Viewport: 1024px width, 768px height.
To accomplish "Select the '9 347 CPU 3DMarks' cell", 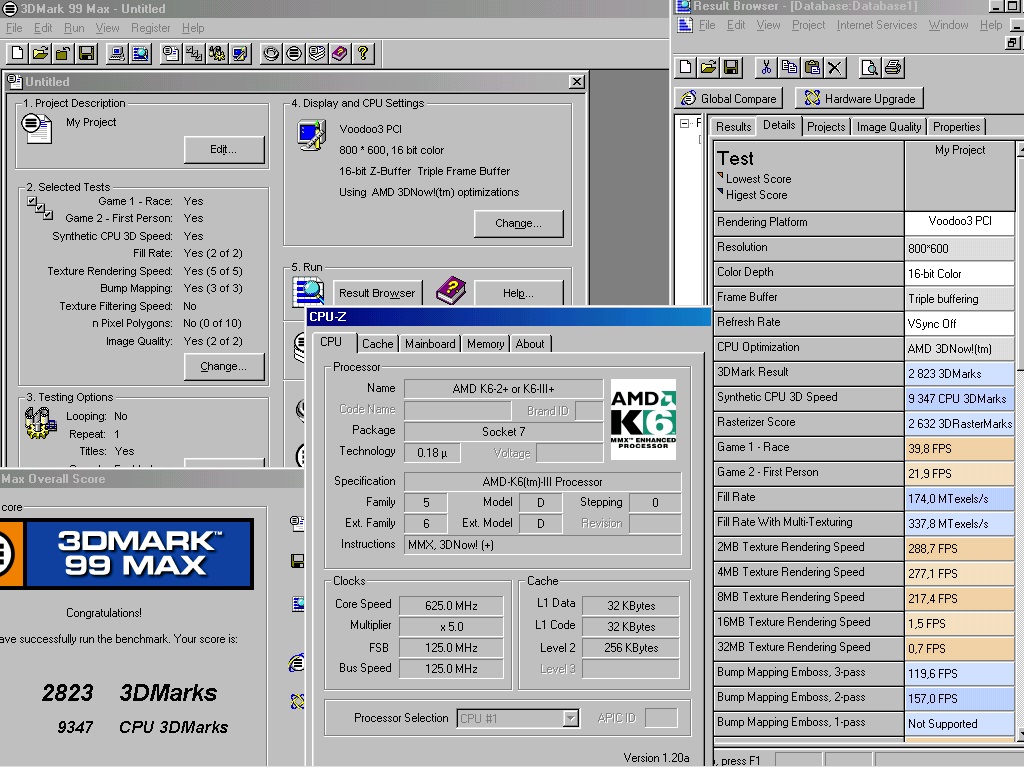I will coord(959,398).
